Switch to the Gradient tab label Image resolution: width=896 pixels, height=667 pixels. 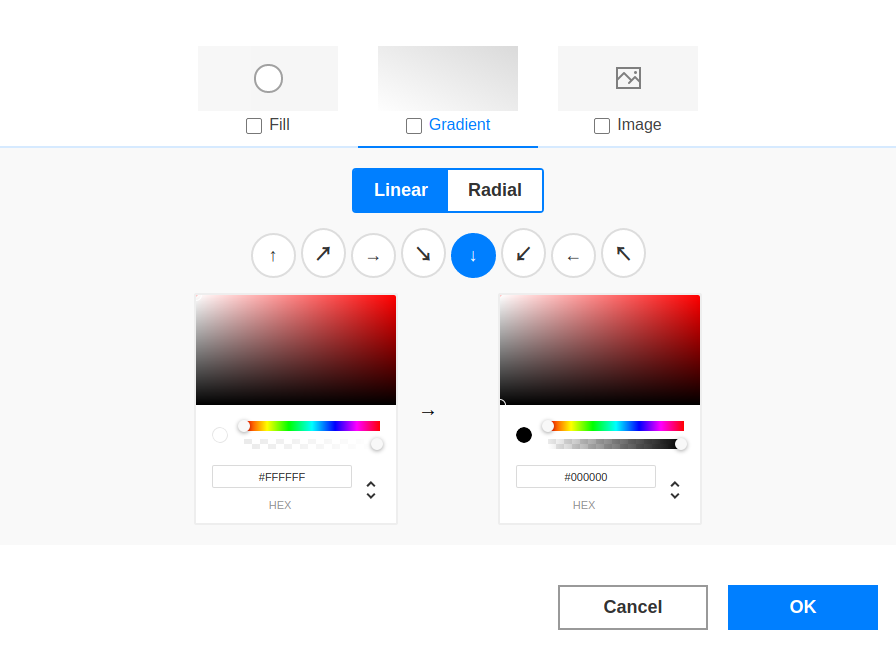(x=459, y=125)
